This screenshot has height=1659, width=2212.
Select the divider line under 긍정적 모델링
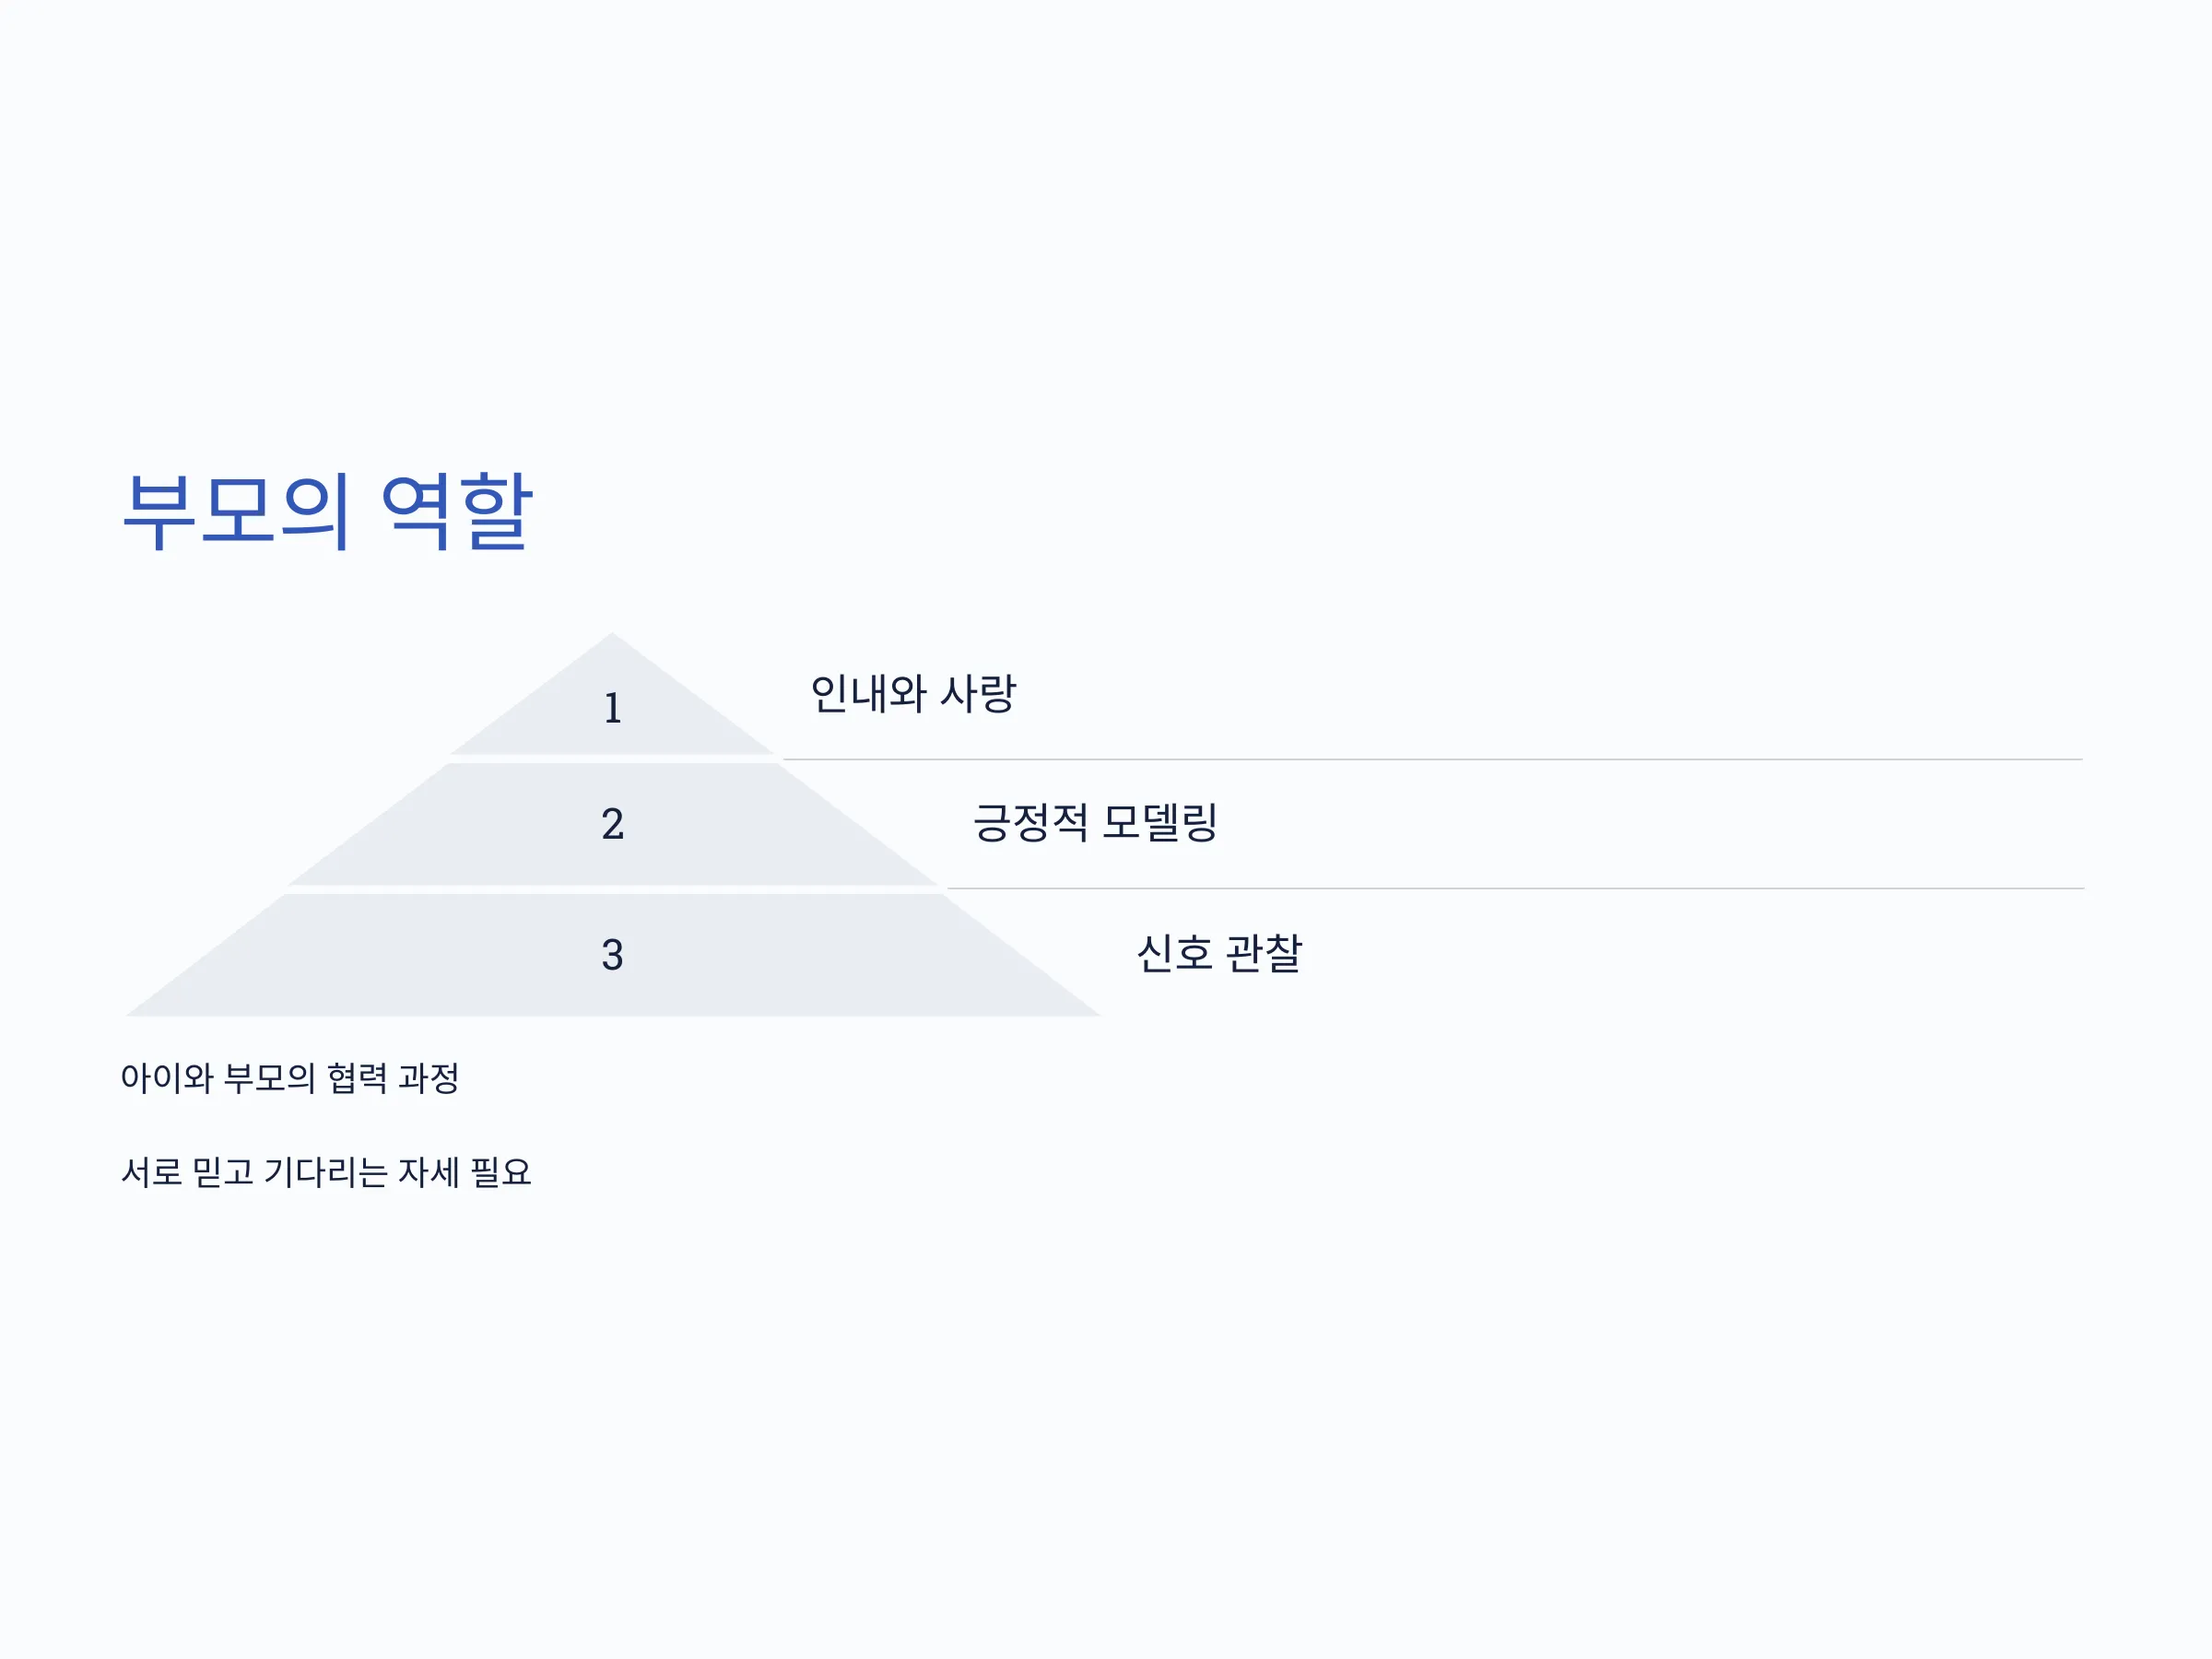(x=1515, y=888)
